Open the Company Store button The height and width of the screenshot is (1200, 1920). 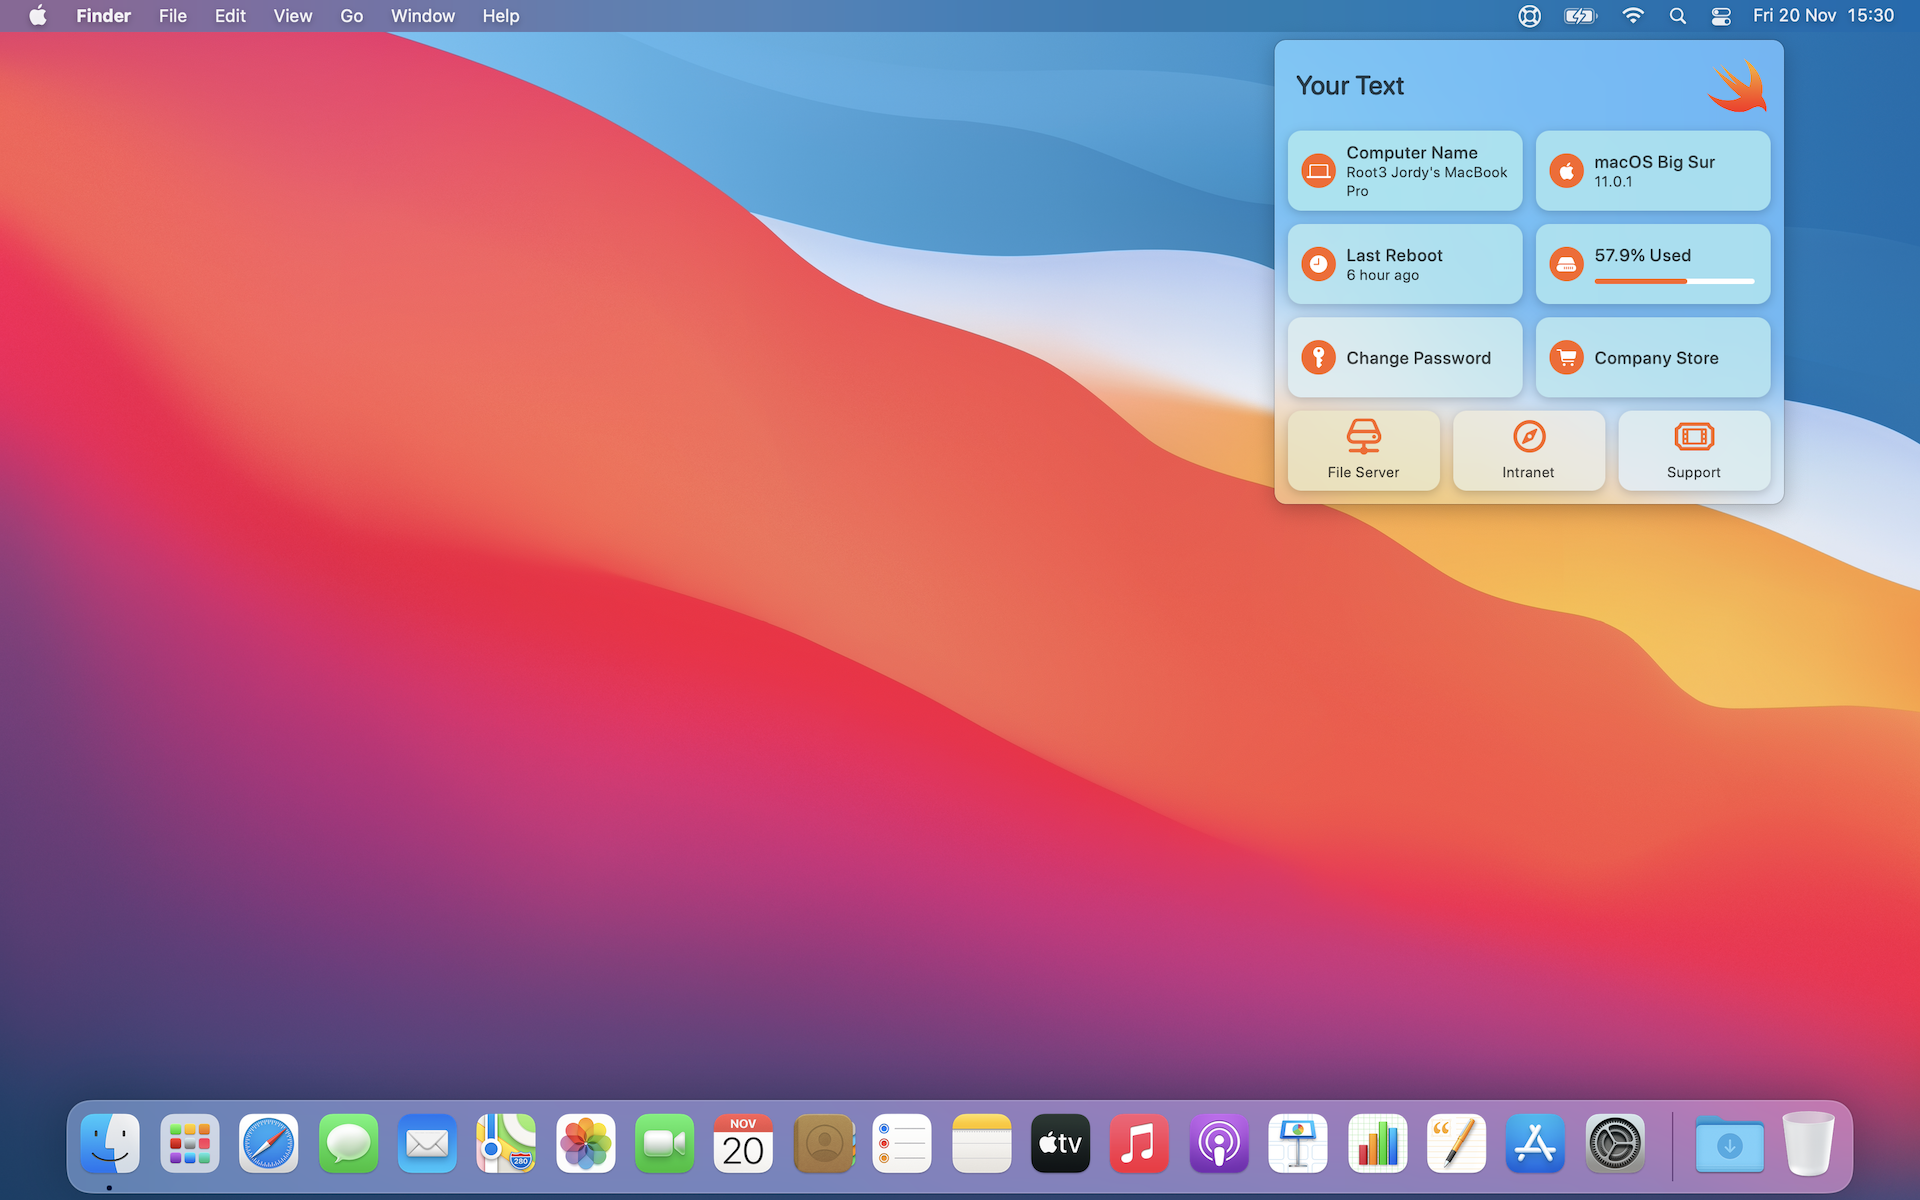point(1652,358)
